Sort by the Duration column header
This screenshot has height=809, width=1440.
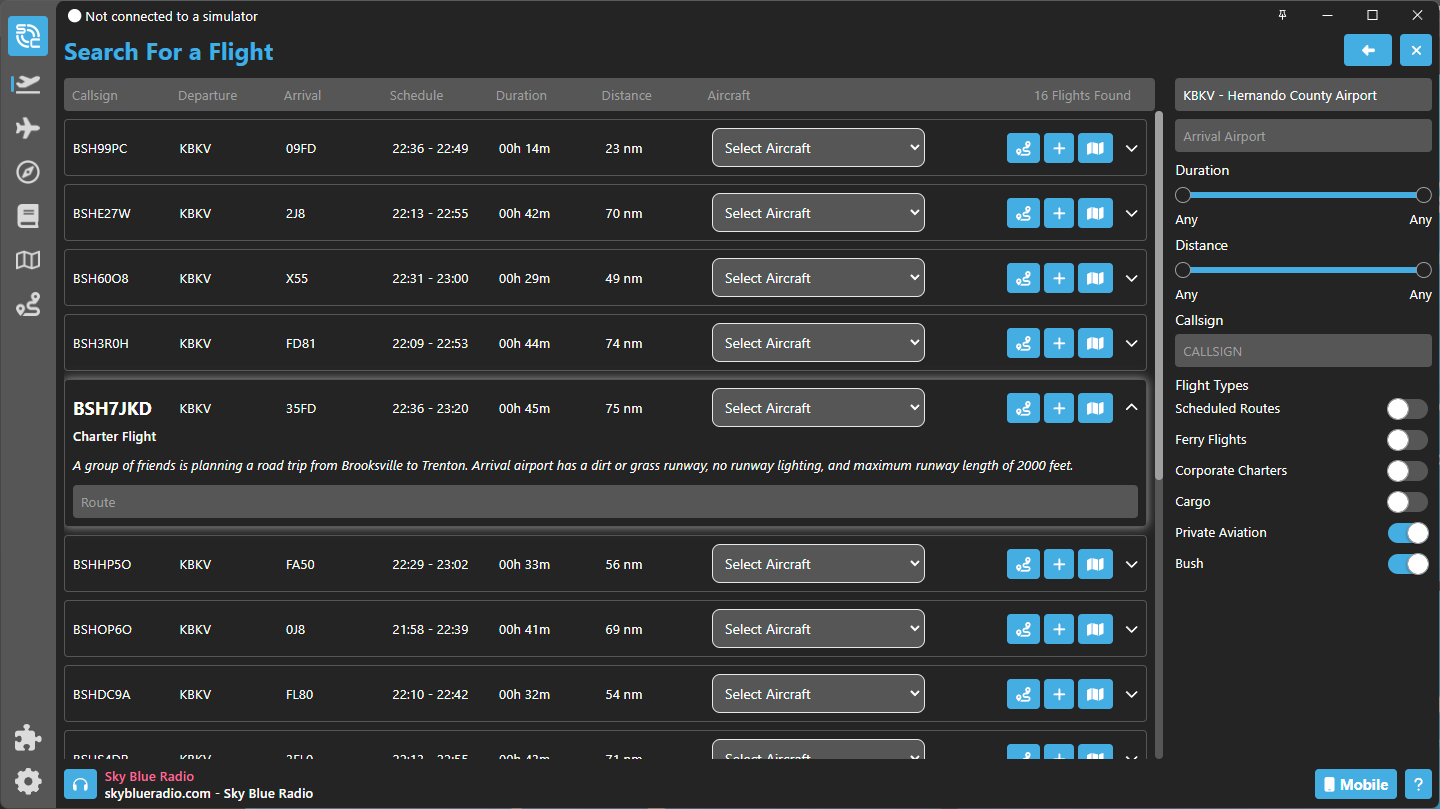[521, 96]
